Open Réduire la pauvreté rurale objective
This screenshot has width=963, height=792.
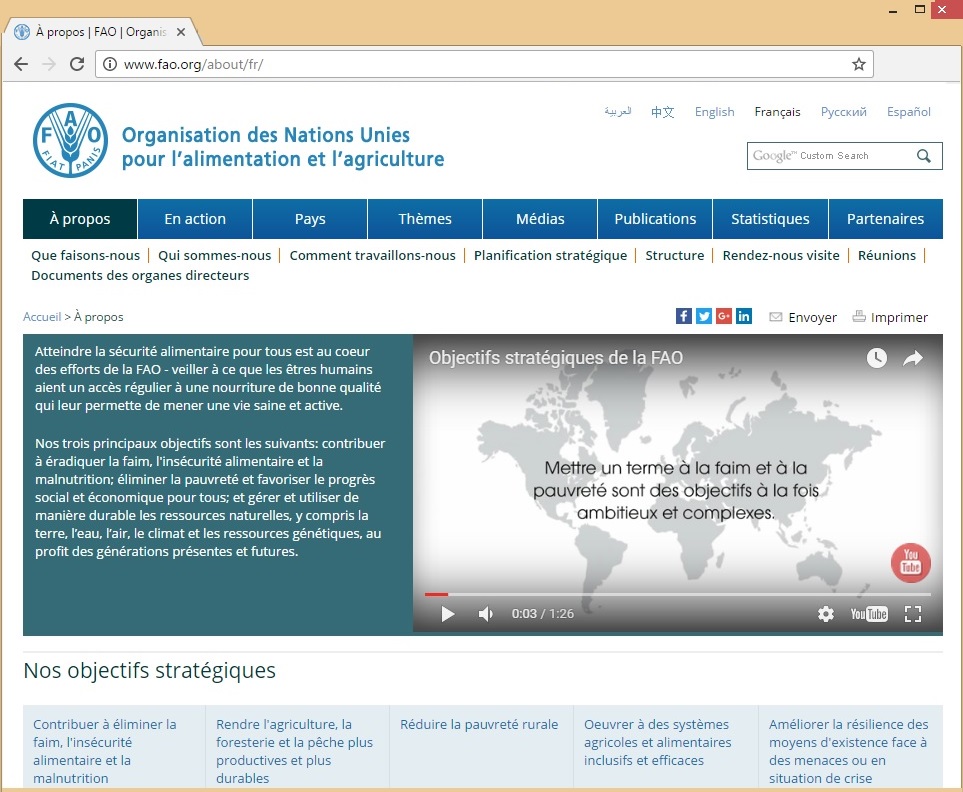(x=479, y=724)
